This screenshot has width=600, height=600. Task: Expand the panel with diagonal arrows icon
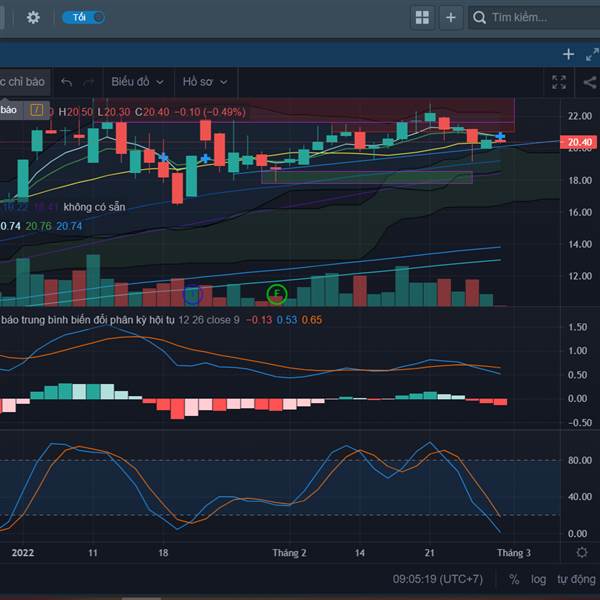592,54
